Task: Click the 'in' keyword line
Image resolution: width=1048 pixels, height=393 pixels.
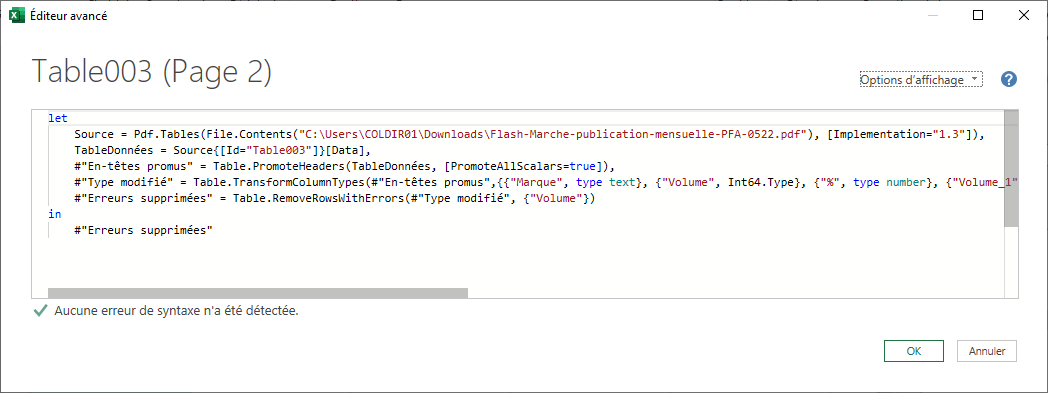Action: click(54, 215)
